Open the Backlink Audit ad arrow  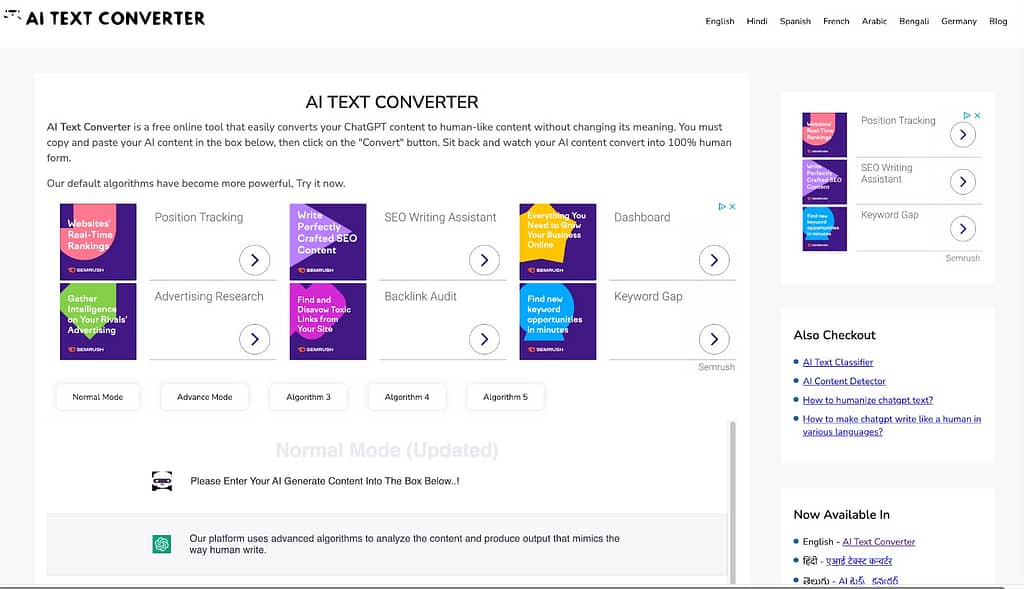point(485,340)
